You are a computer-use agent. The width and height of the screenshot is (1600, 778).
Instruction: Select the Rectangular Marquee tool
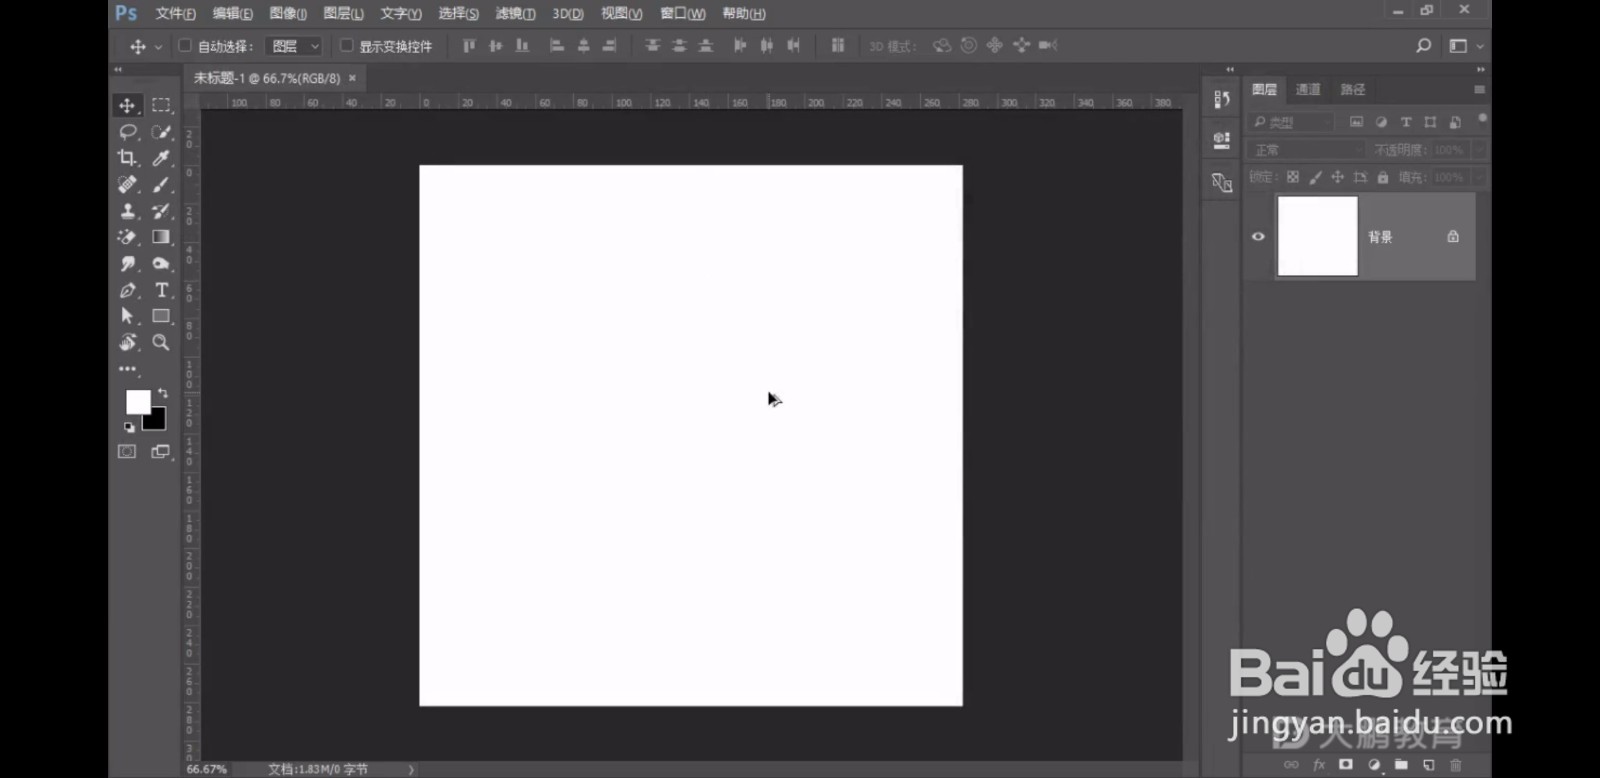pos(161,105)
